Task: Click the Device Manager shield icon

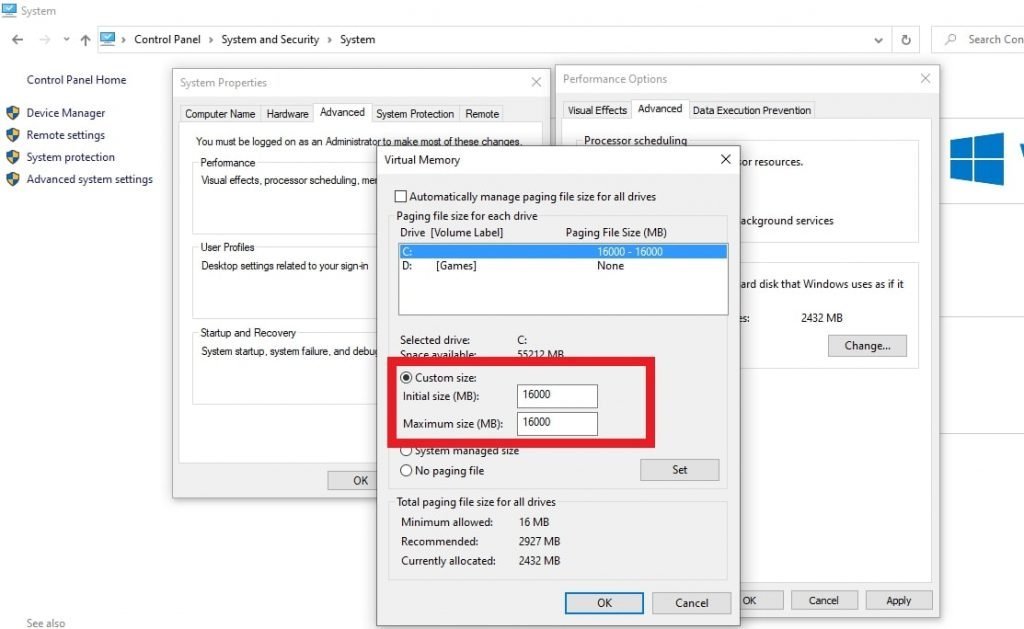Action: pyautogui.click(x=13, y=113)
